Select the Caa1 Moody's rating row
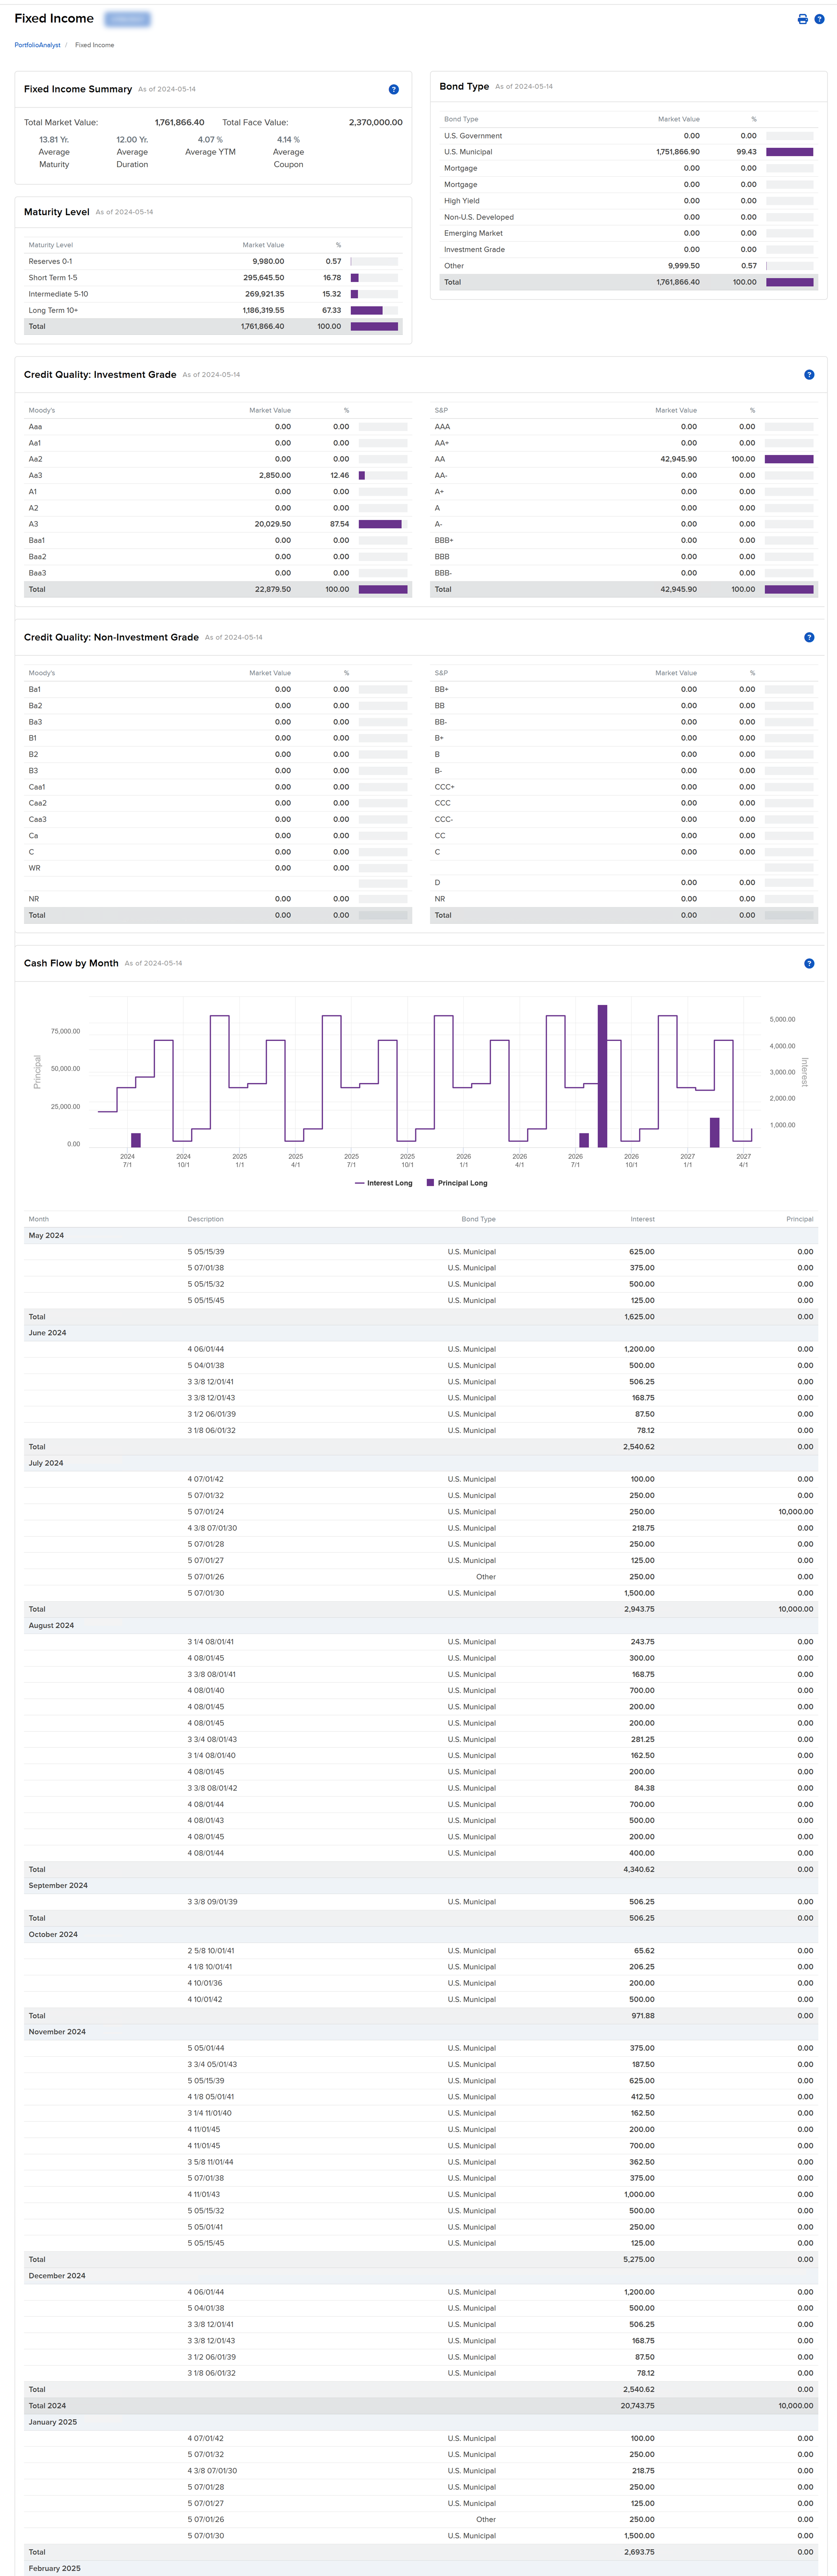The width and height of the screenshot is (837, 2576). [x=217, y=787]
